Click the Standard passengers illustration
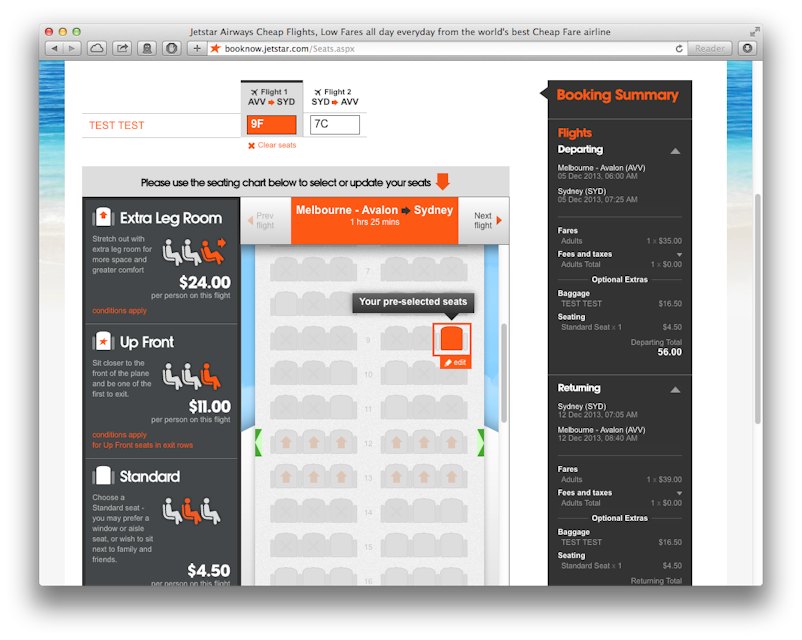The image size is (802, 640). point(192,511)
